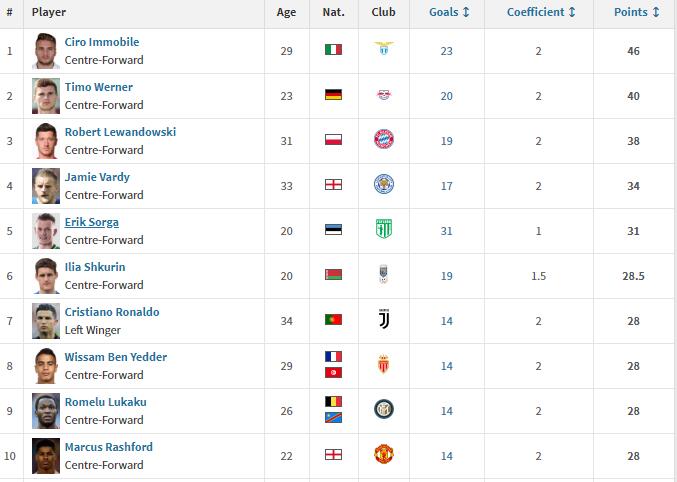Click the Leicester City club badge

pos(384,184)
